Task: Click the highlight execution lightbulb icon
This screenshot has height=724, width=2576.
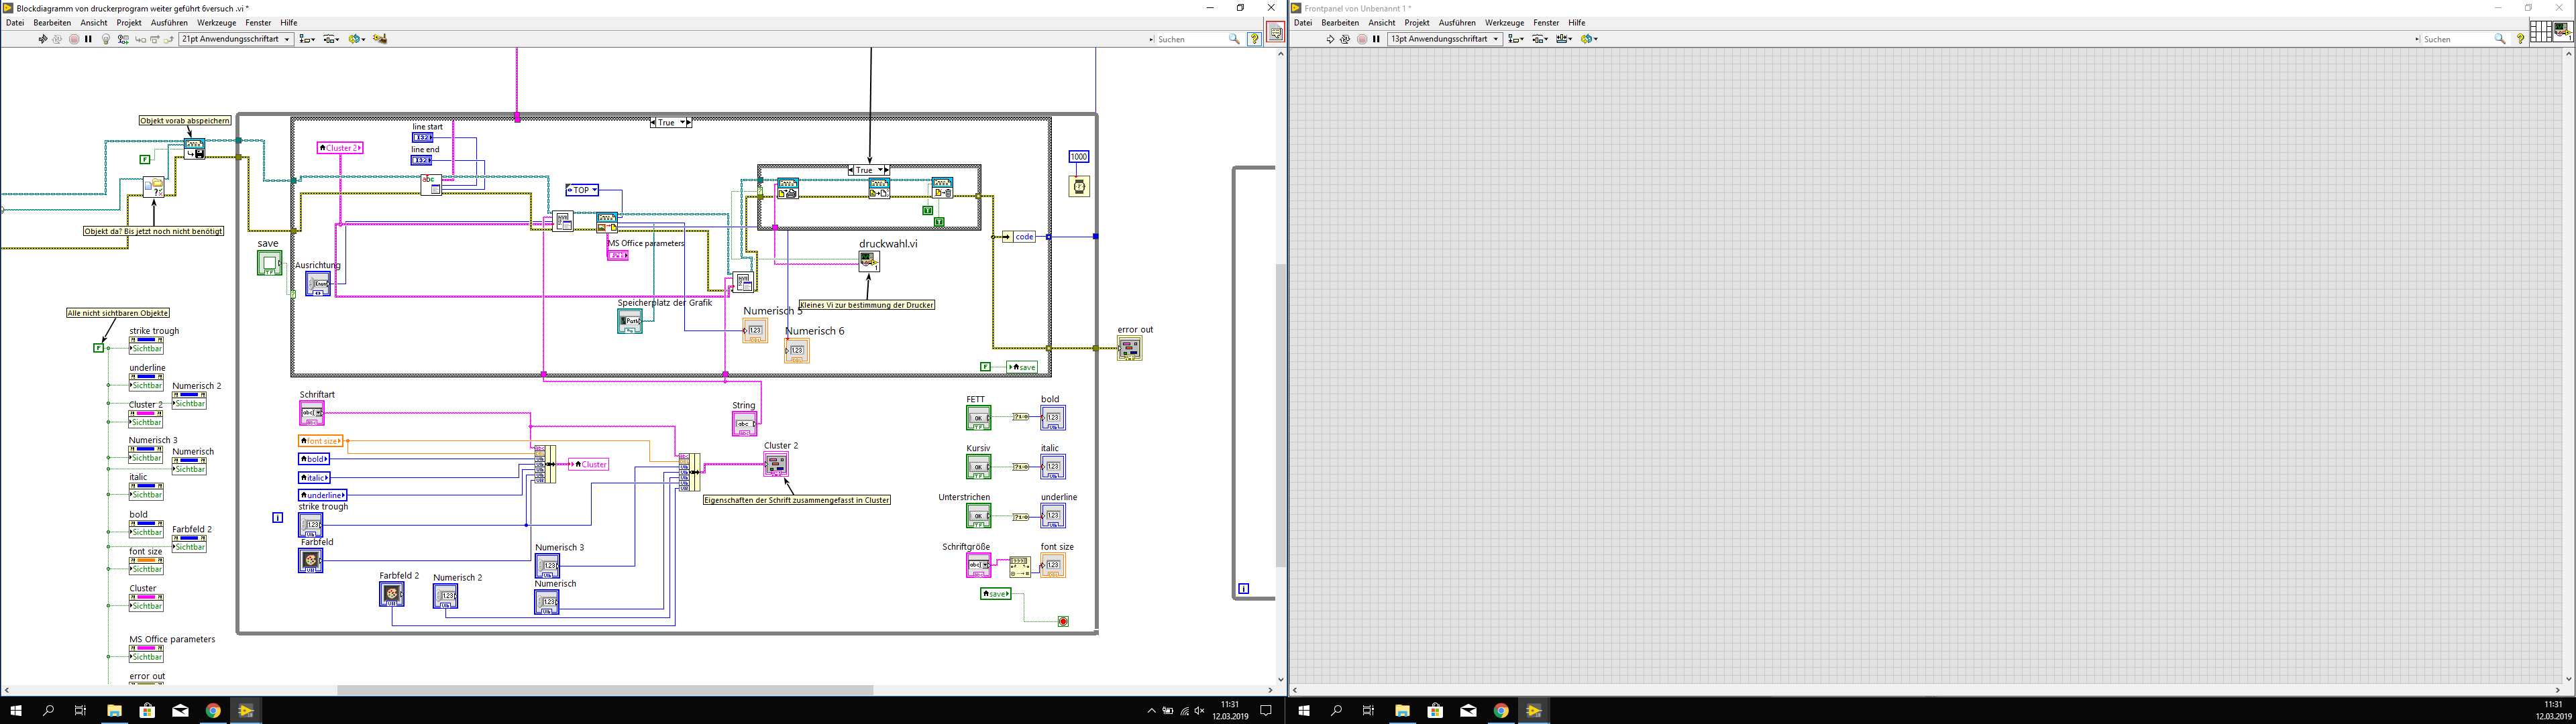Action: 106,39
